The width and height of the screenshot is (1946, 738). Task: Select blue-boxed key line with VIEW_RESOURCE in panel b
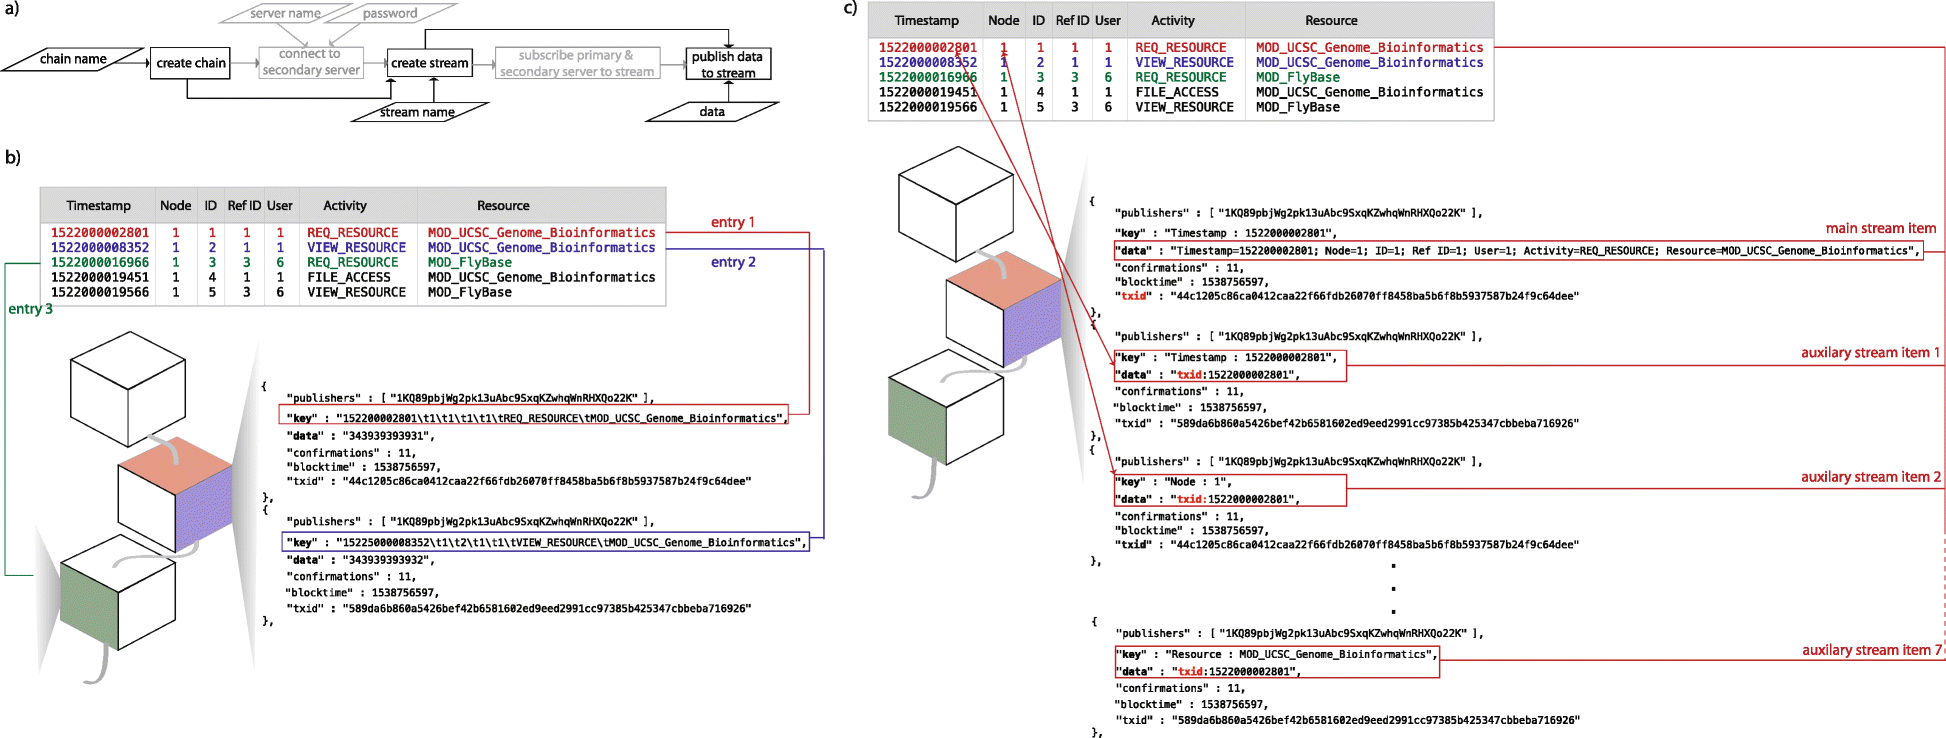[545, 542]
